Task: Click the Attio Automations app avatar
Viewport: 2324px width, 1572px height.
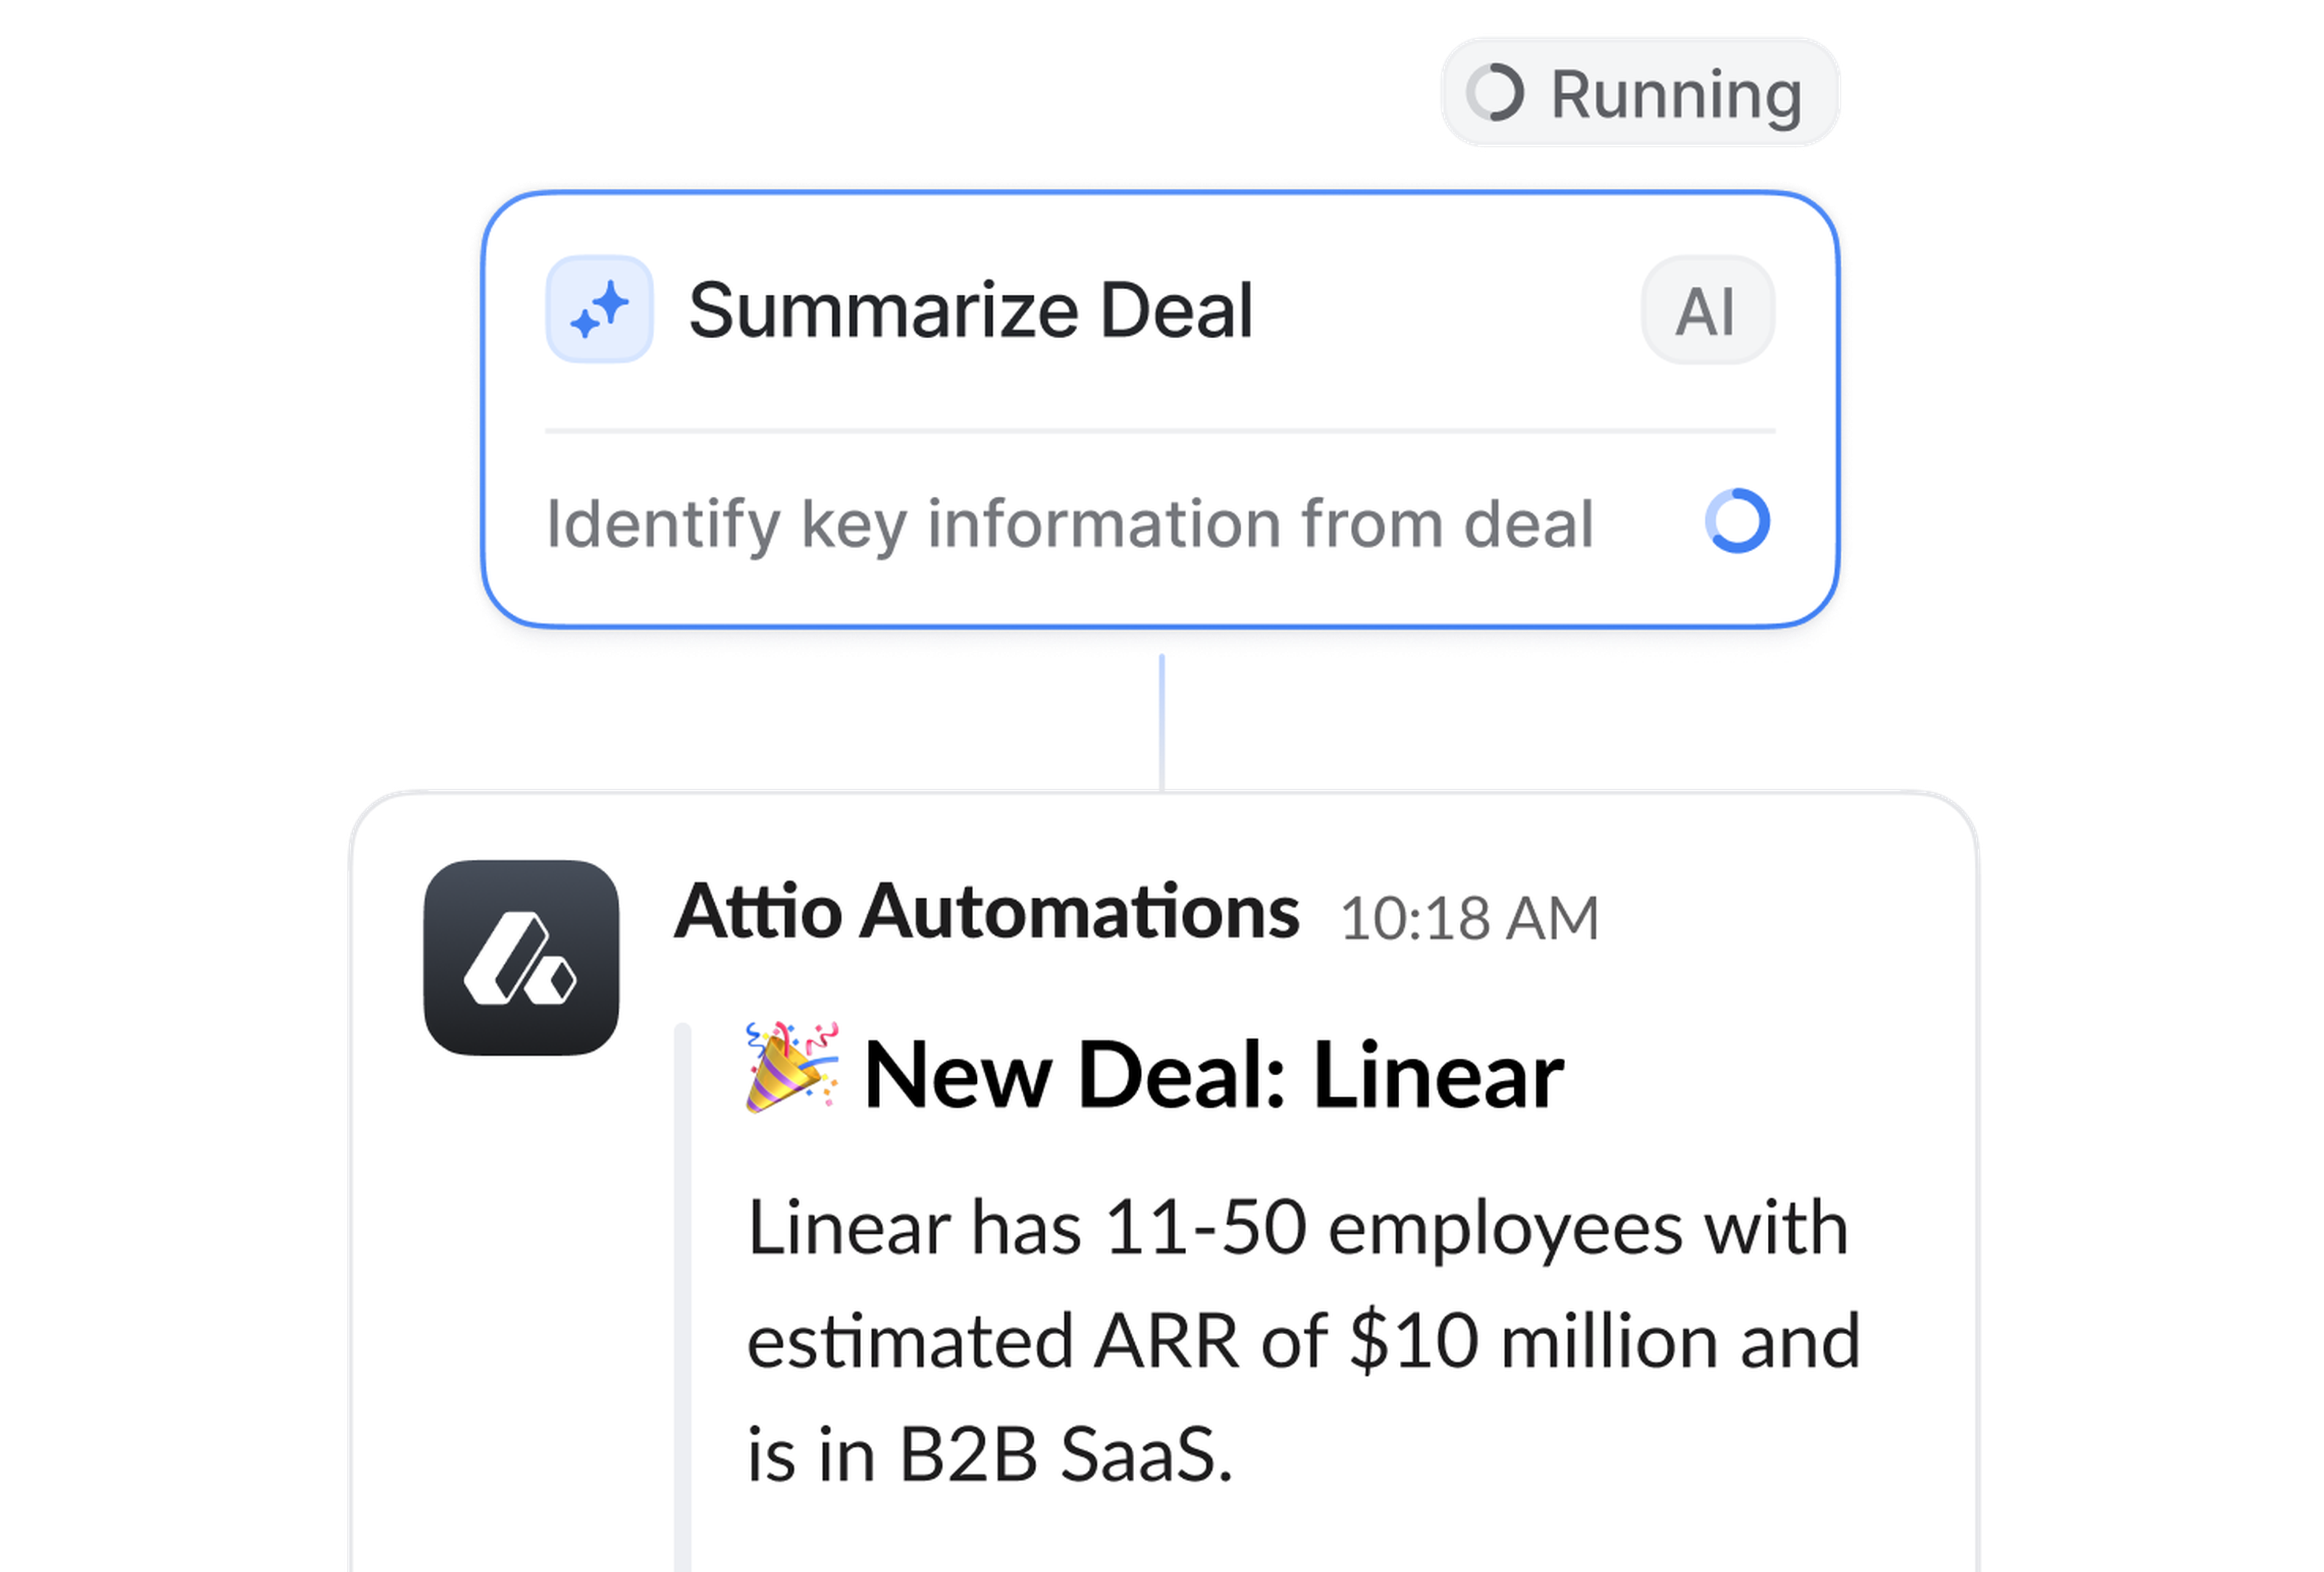Action: (521, 957)
